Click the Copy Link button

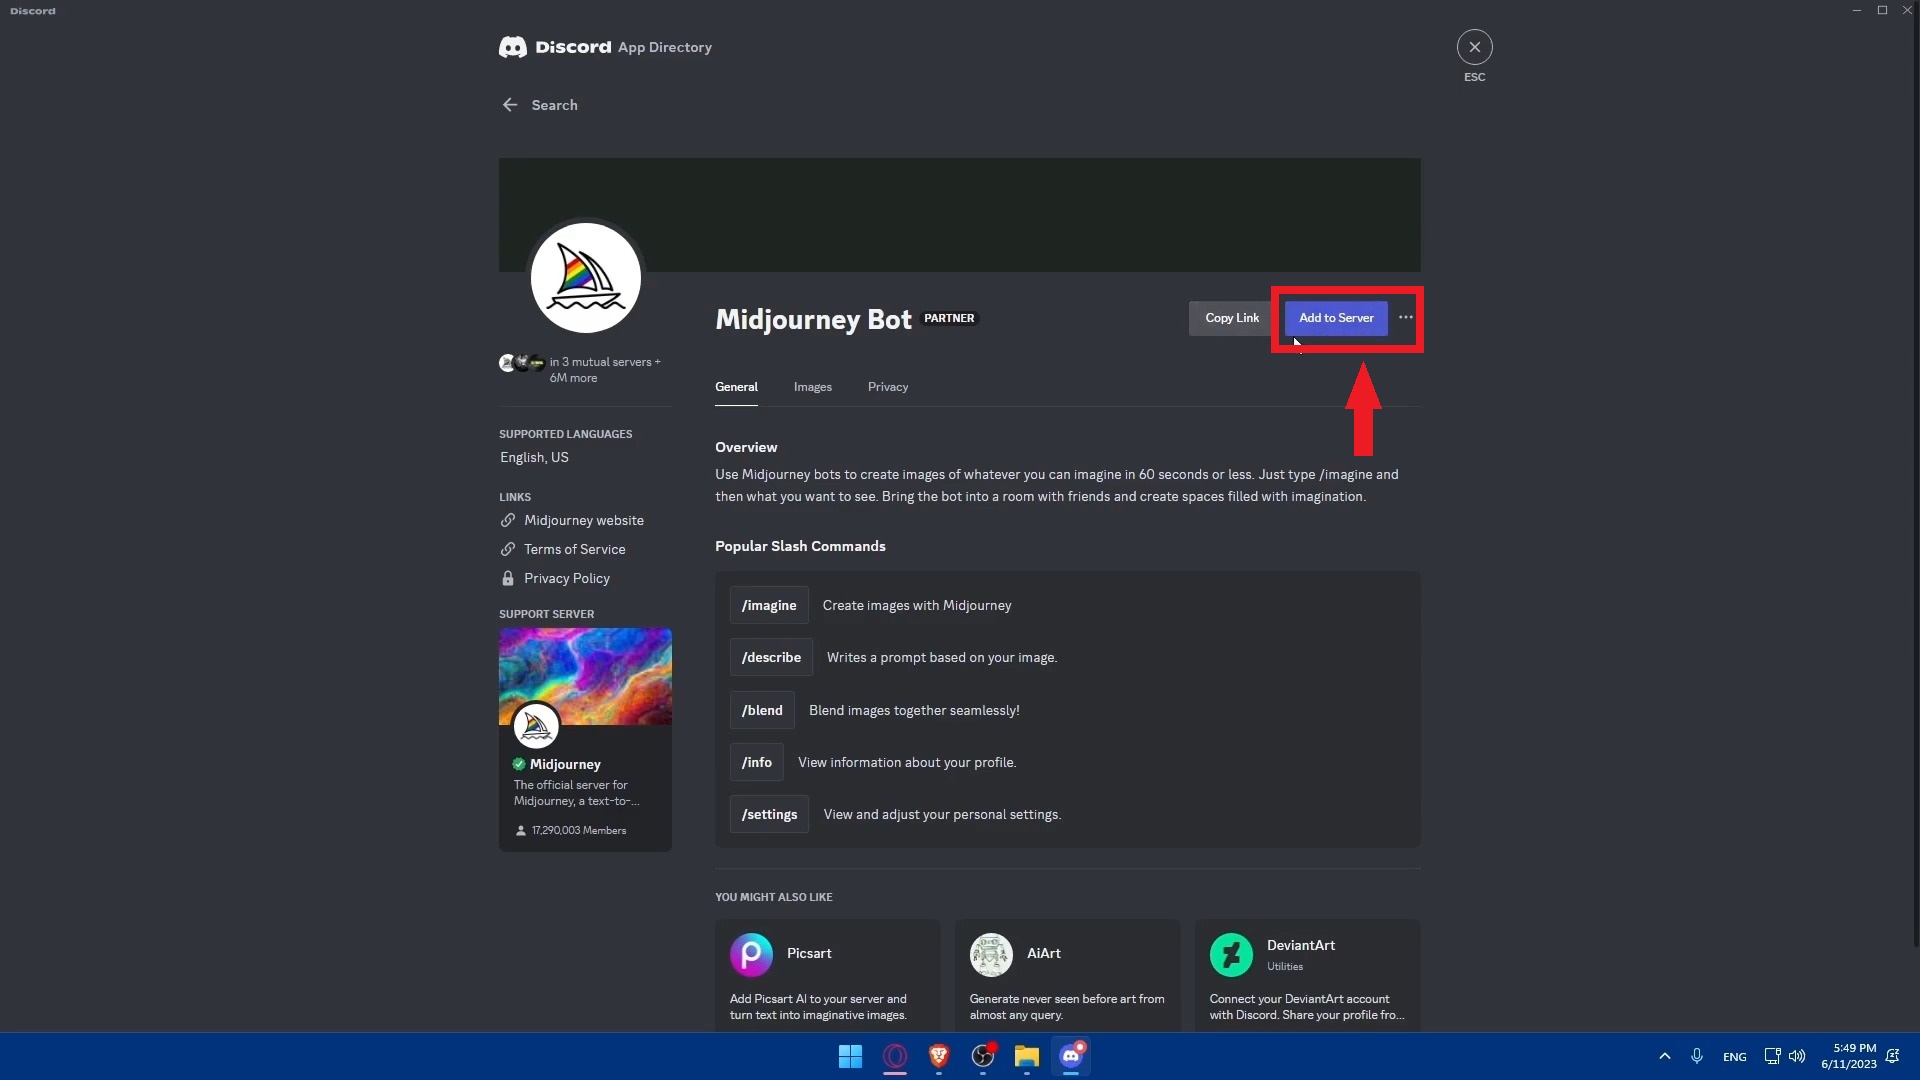pos(1230,317)
